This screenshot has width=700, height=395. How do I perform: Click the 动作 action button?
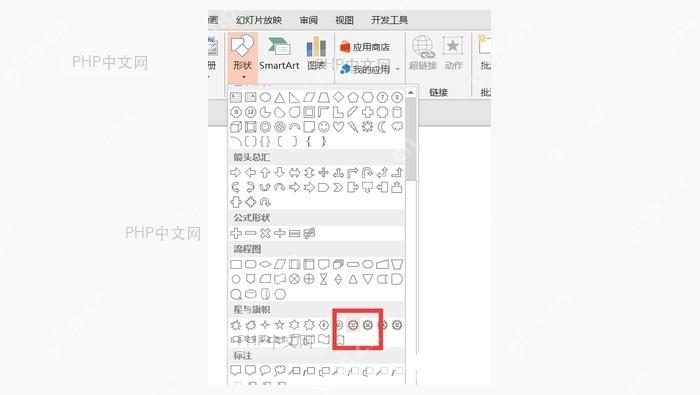453,53
